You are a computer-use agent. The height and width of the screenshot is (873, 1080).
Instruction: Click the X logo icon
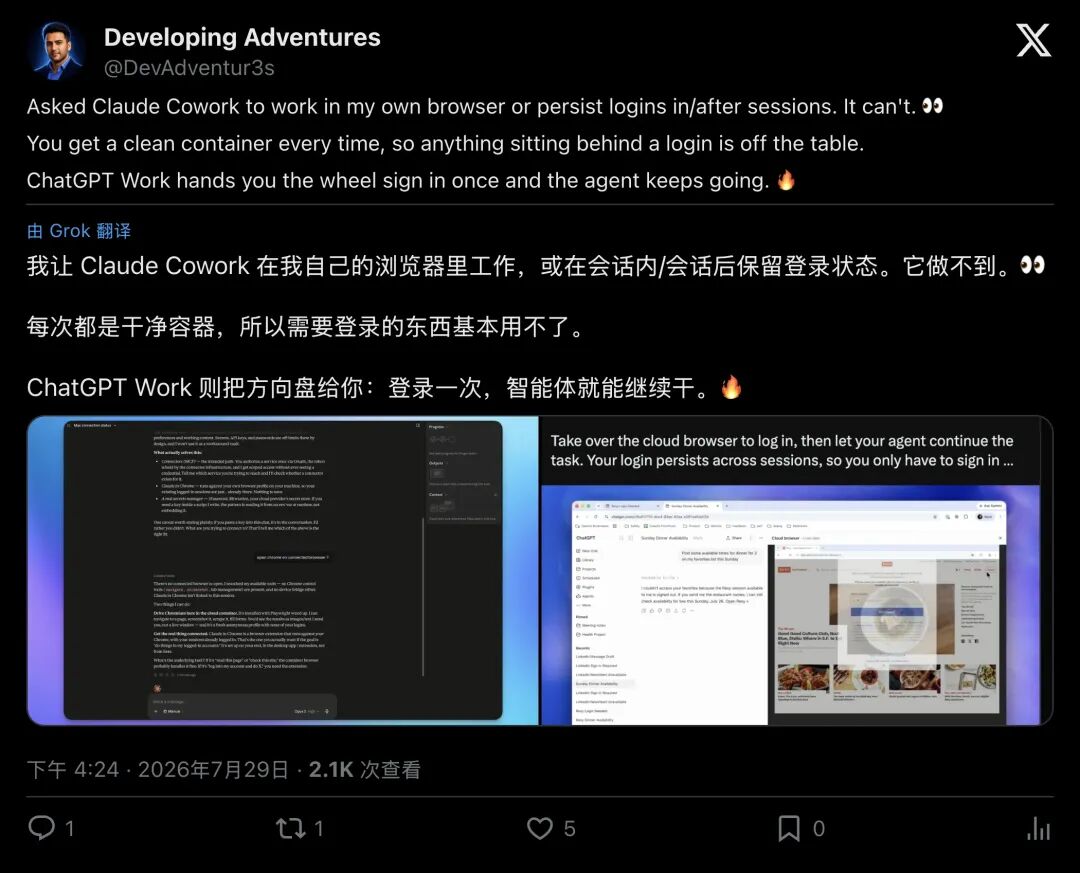tap(1033, 41)
